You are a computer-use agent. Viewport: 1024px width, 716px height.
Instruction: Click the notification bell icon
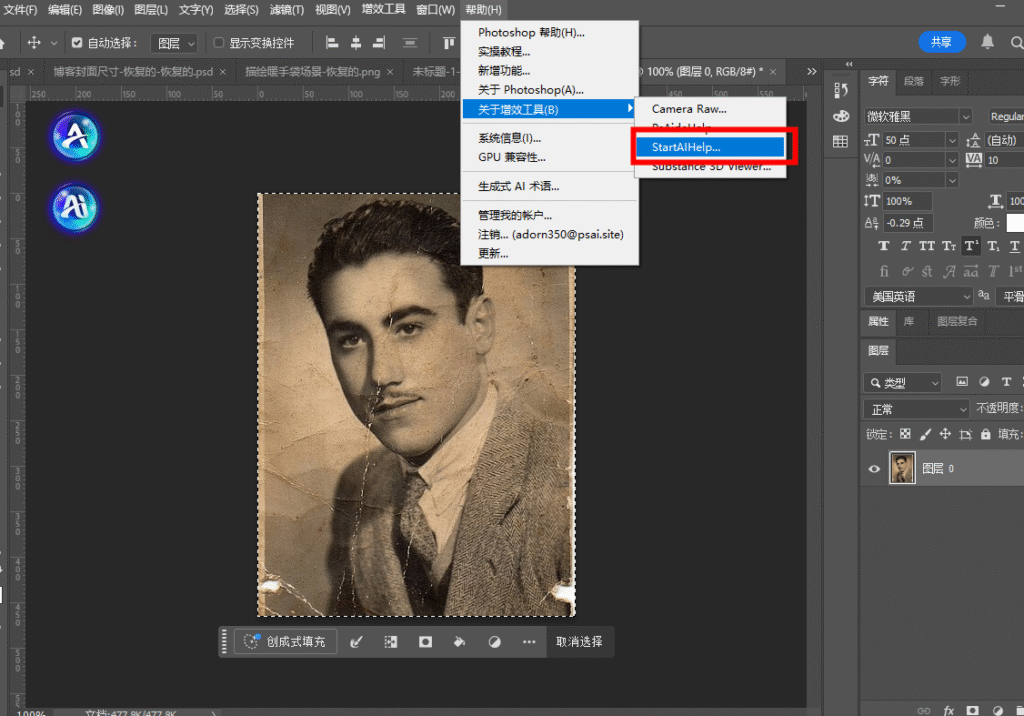click(x=988, y=42)
